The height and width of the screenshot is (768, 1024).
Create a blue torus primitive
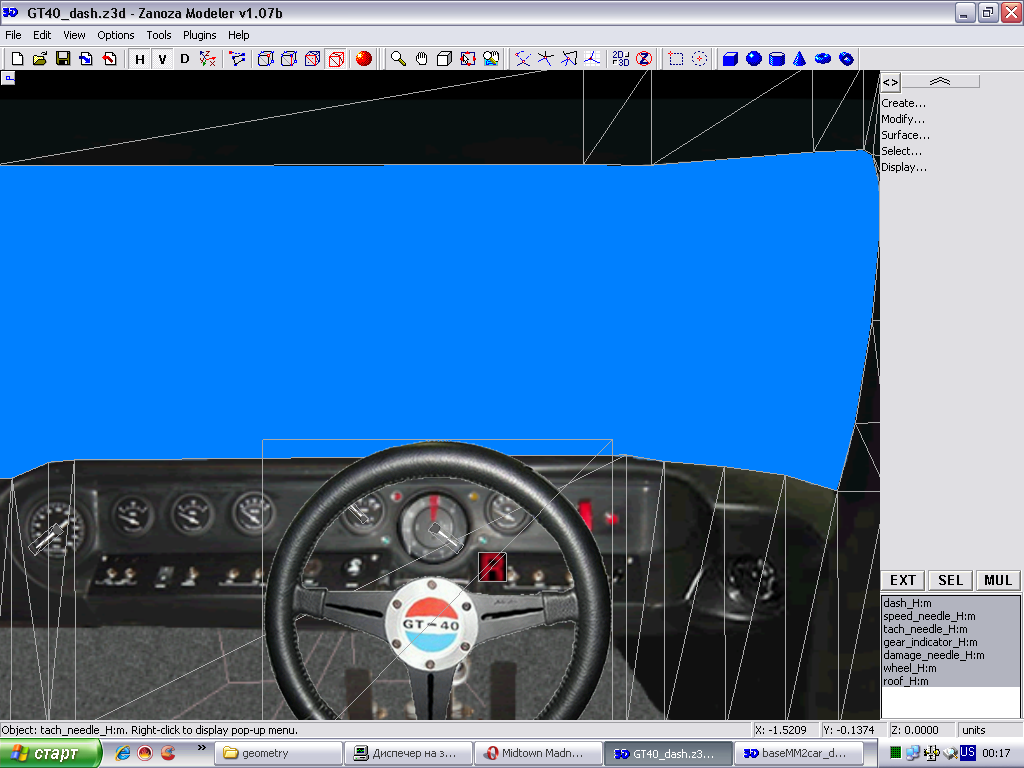(x=822, y=59)
